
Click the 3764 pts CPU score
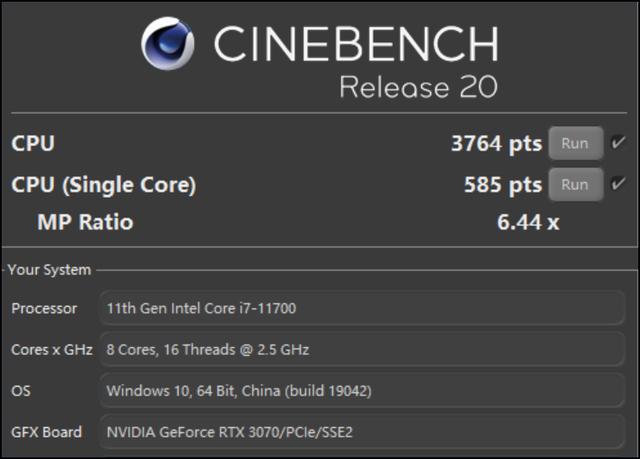(496, 144)
